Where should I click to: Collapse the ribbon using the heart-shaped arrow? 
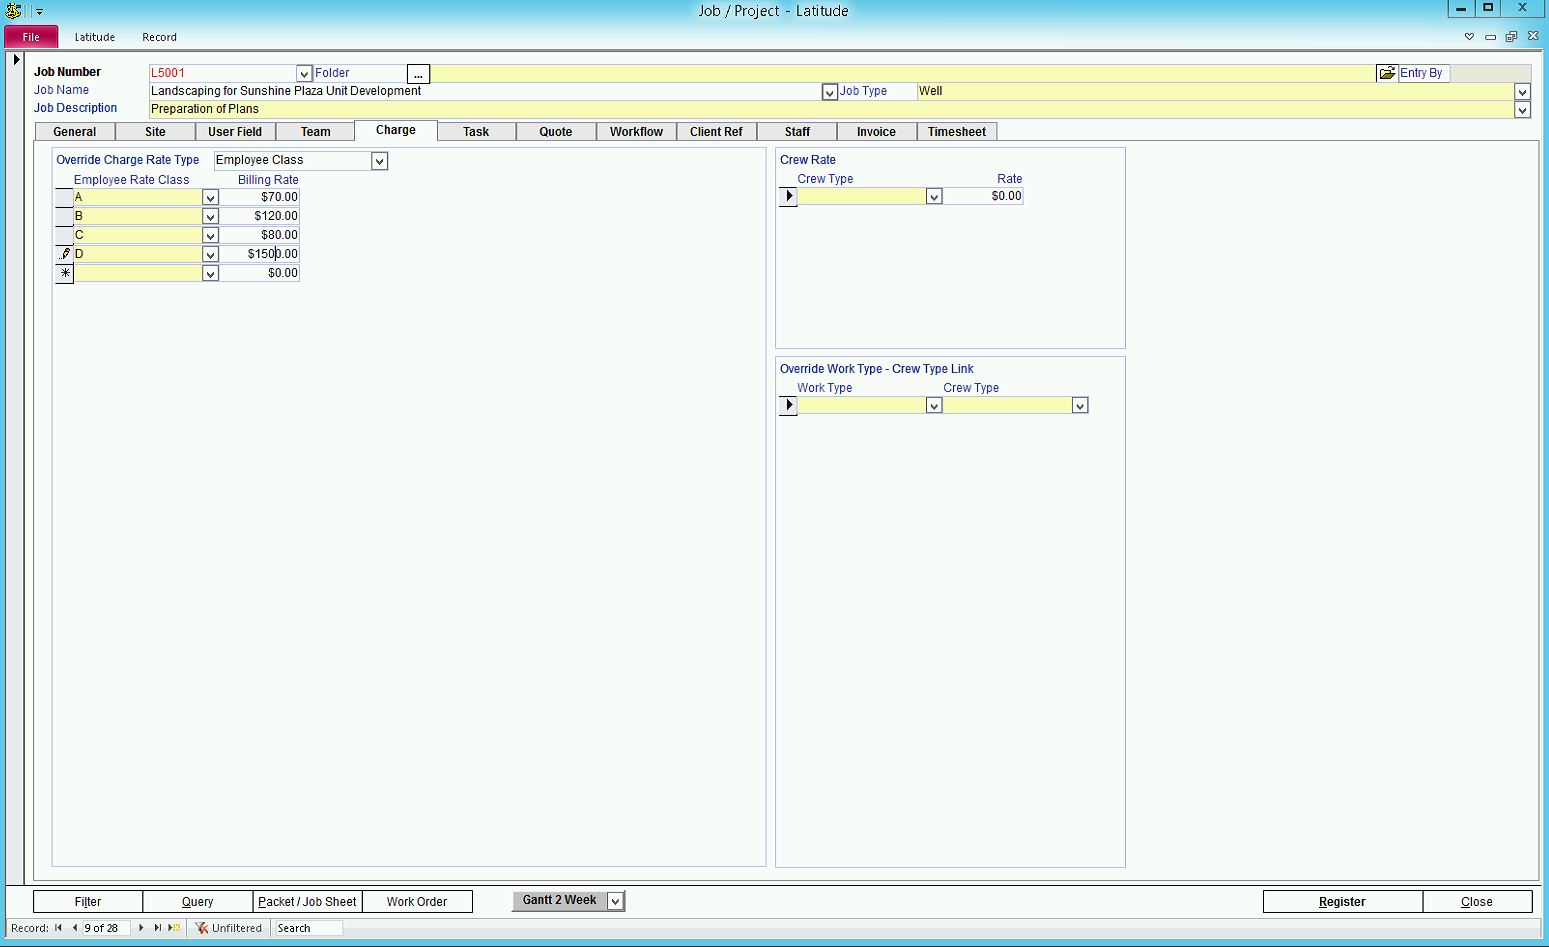(1469, 37)
